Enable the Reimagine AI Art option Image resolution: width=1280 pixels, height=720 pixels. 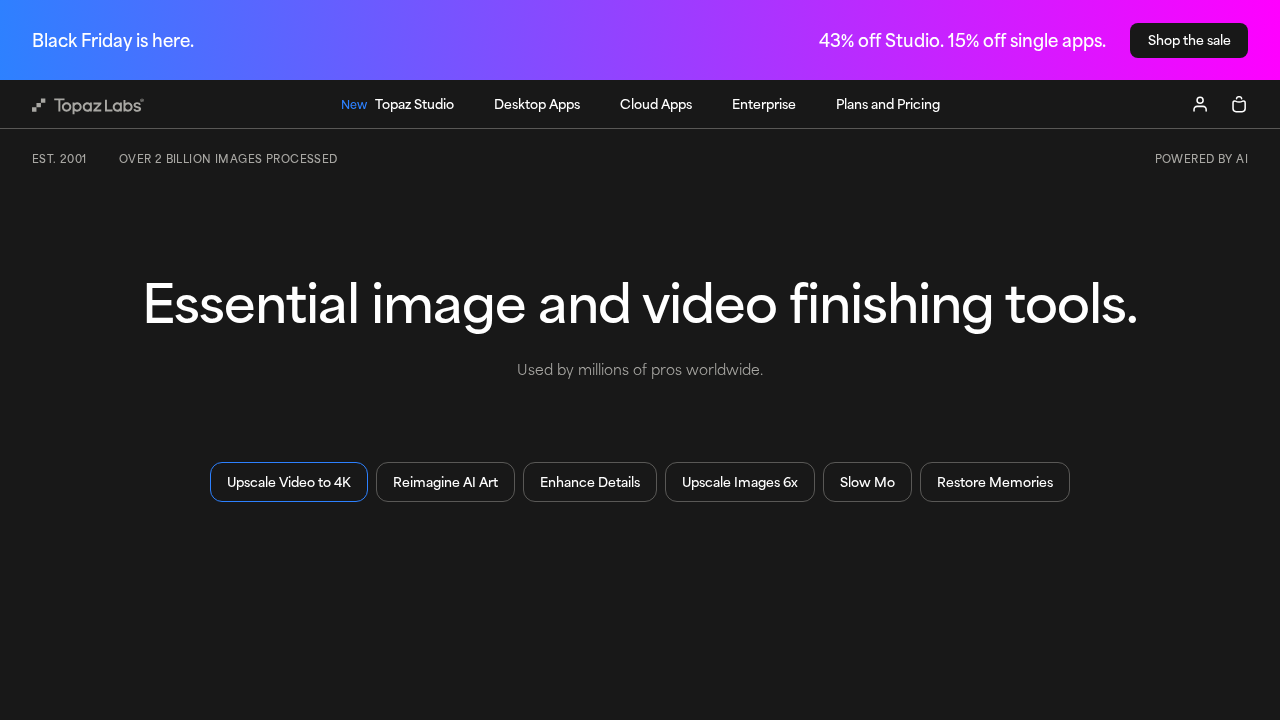pos(445,482)
